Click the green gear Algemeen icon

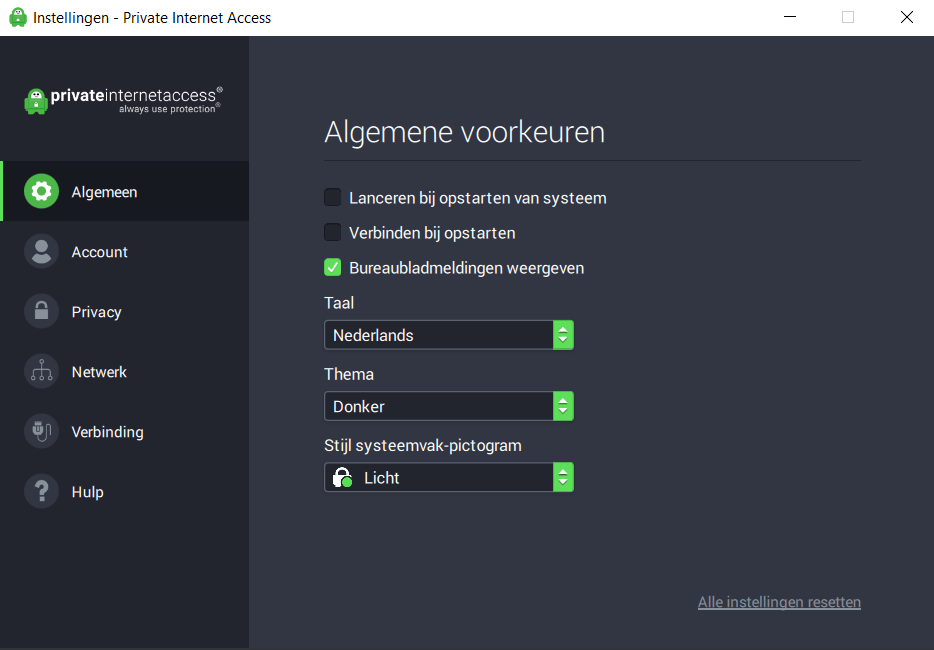click(x=41, y=191)
